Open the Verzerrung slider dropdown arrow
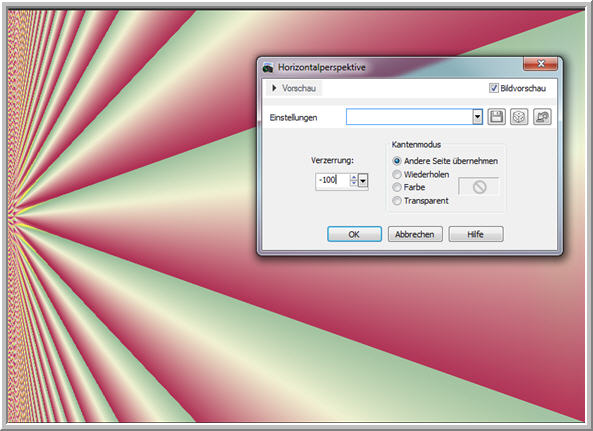593x431 pixels. tap(363, 181)
